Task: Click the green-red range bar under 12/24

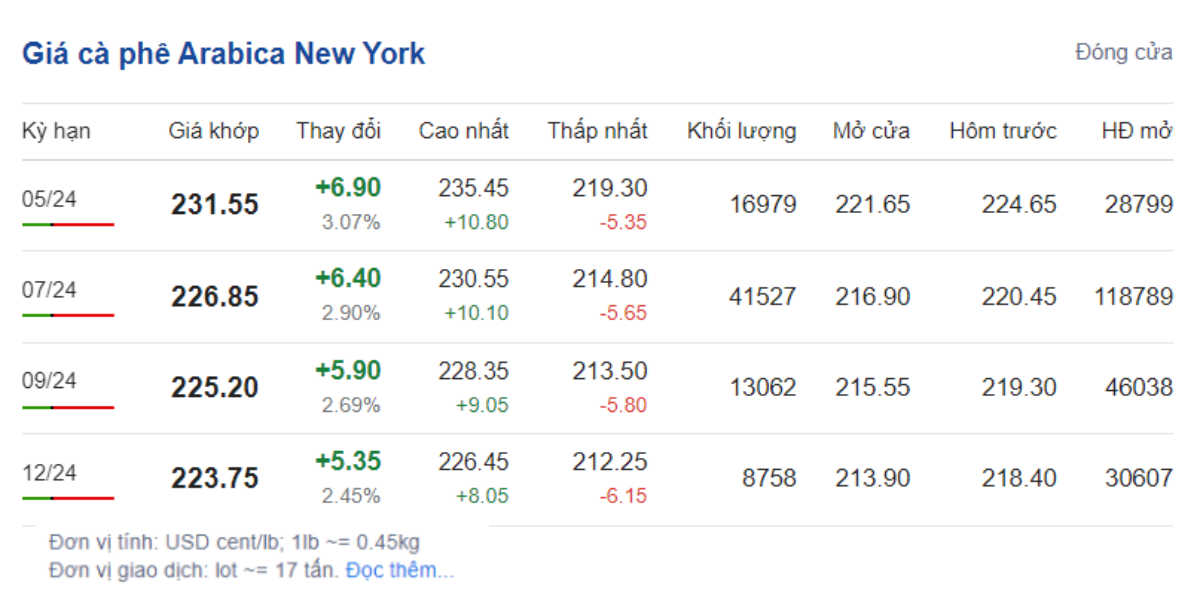Action: 68,497
